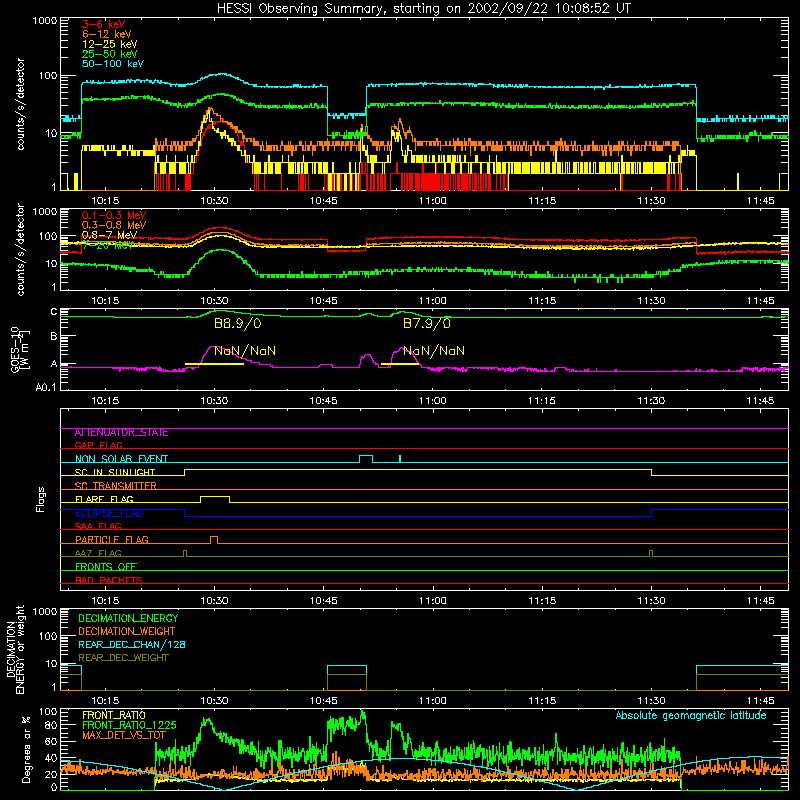This screenshot has width=800, height=800.
Task: Click the 0.8-7 MeV legend label
Action: 109,235
